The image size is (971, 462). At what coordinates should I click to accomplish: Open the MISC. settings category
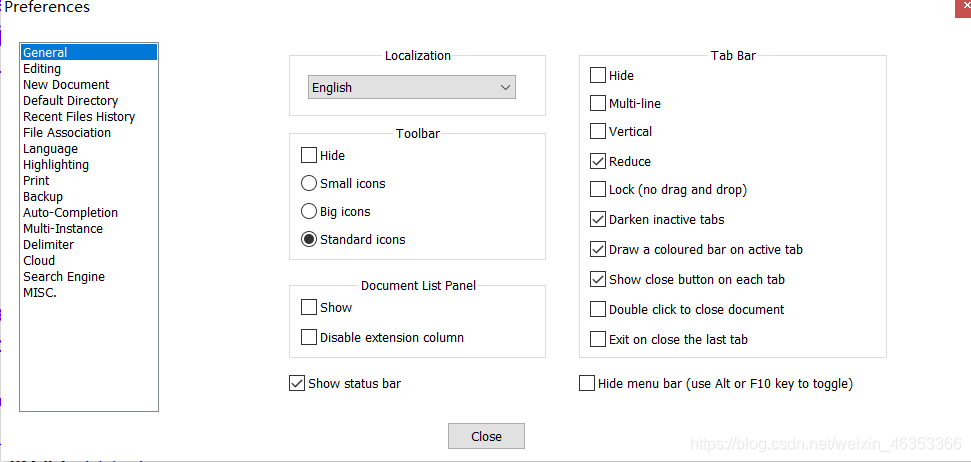tap(40, 293)
